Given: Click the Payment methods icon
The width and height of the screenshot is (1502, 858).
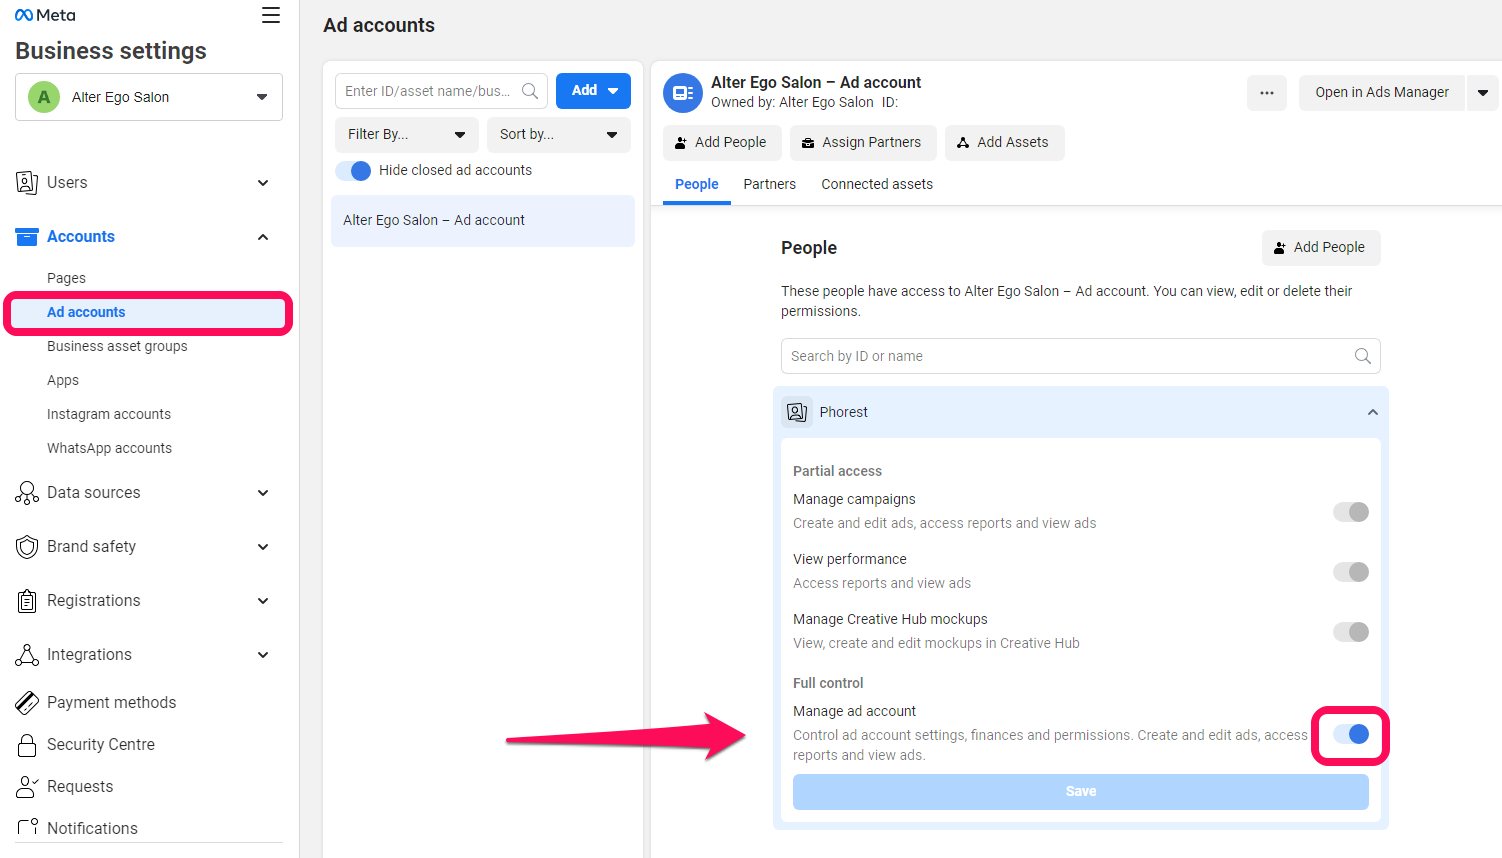Looking at the screenshot, I should 27,703.
